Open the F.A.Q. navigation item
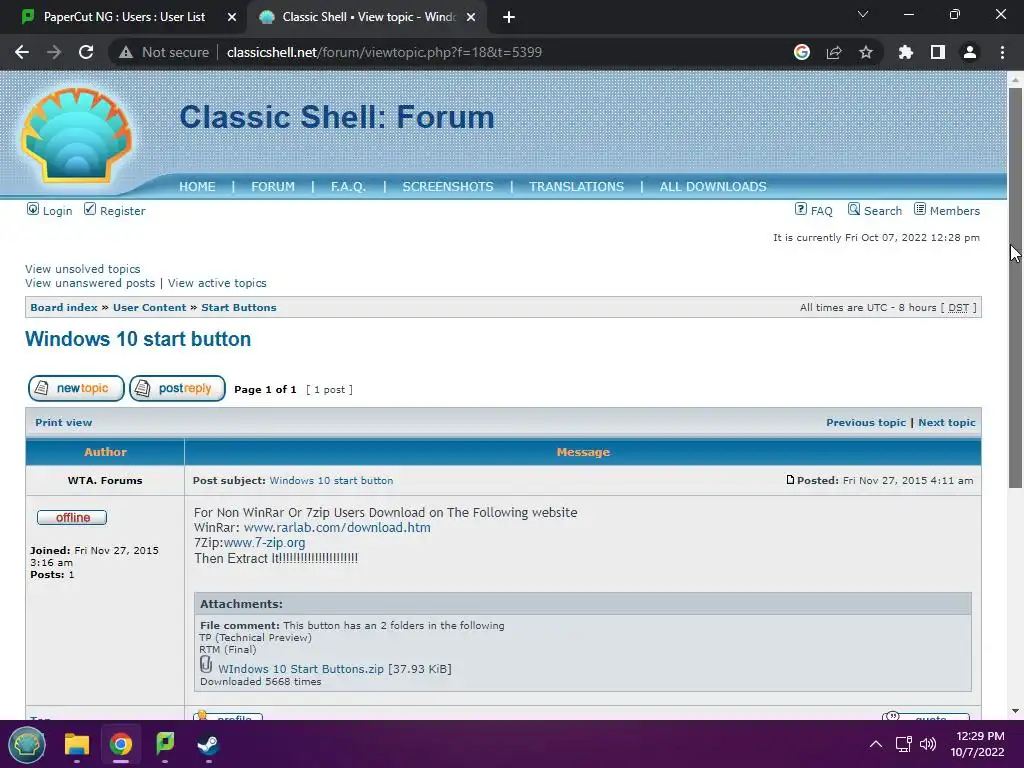Image resolution: width=1024 pixels, height=768 pixels. [348, 187]
